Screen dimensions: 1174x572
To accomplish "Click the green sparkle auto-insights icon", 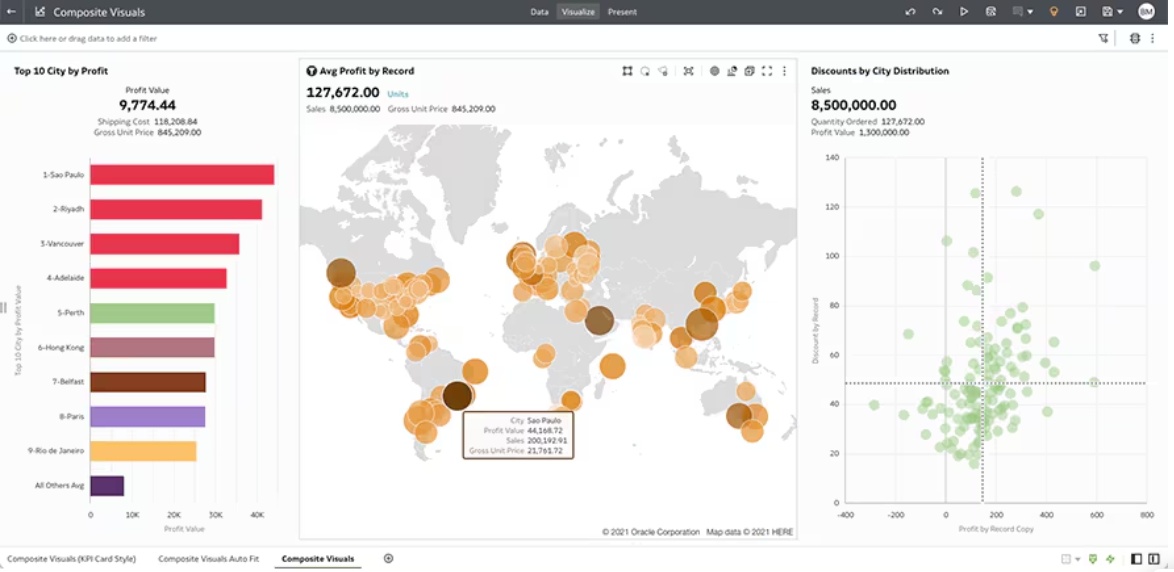I will [1110, 559].
